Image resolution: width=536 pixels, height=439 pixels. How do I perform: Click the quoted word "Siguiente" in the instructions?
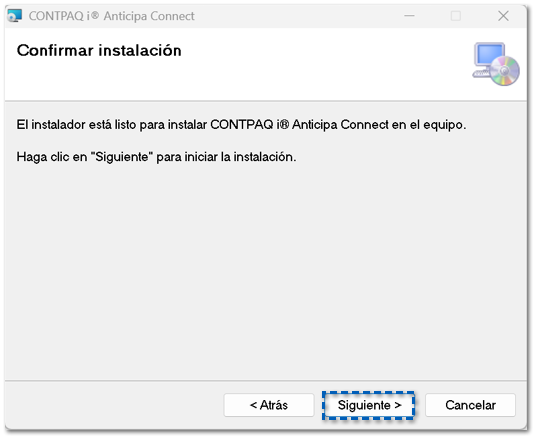tap(122, 157)
